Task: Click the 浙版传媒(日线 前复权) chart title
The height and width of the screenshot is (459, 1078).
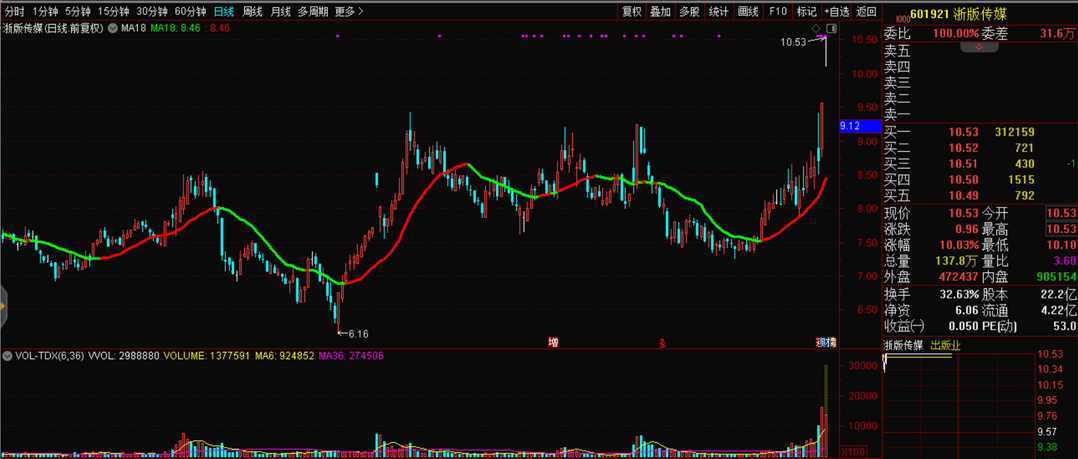Action: (x=53, y=28)
